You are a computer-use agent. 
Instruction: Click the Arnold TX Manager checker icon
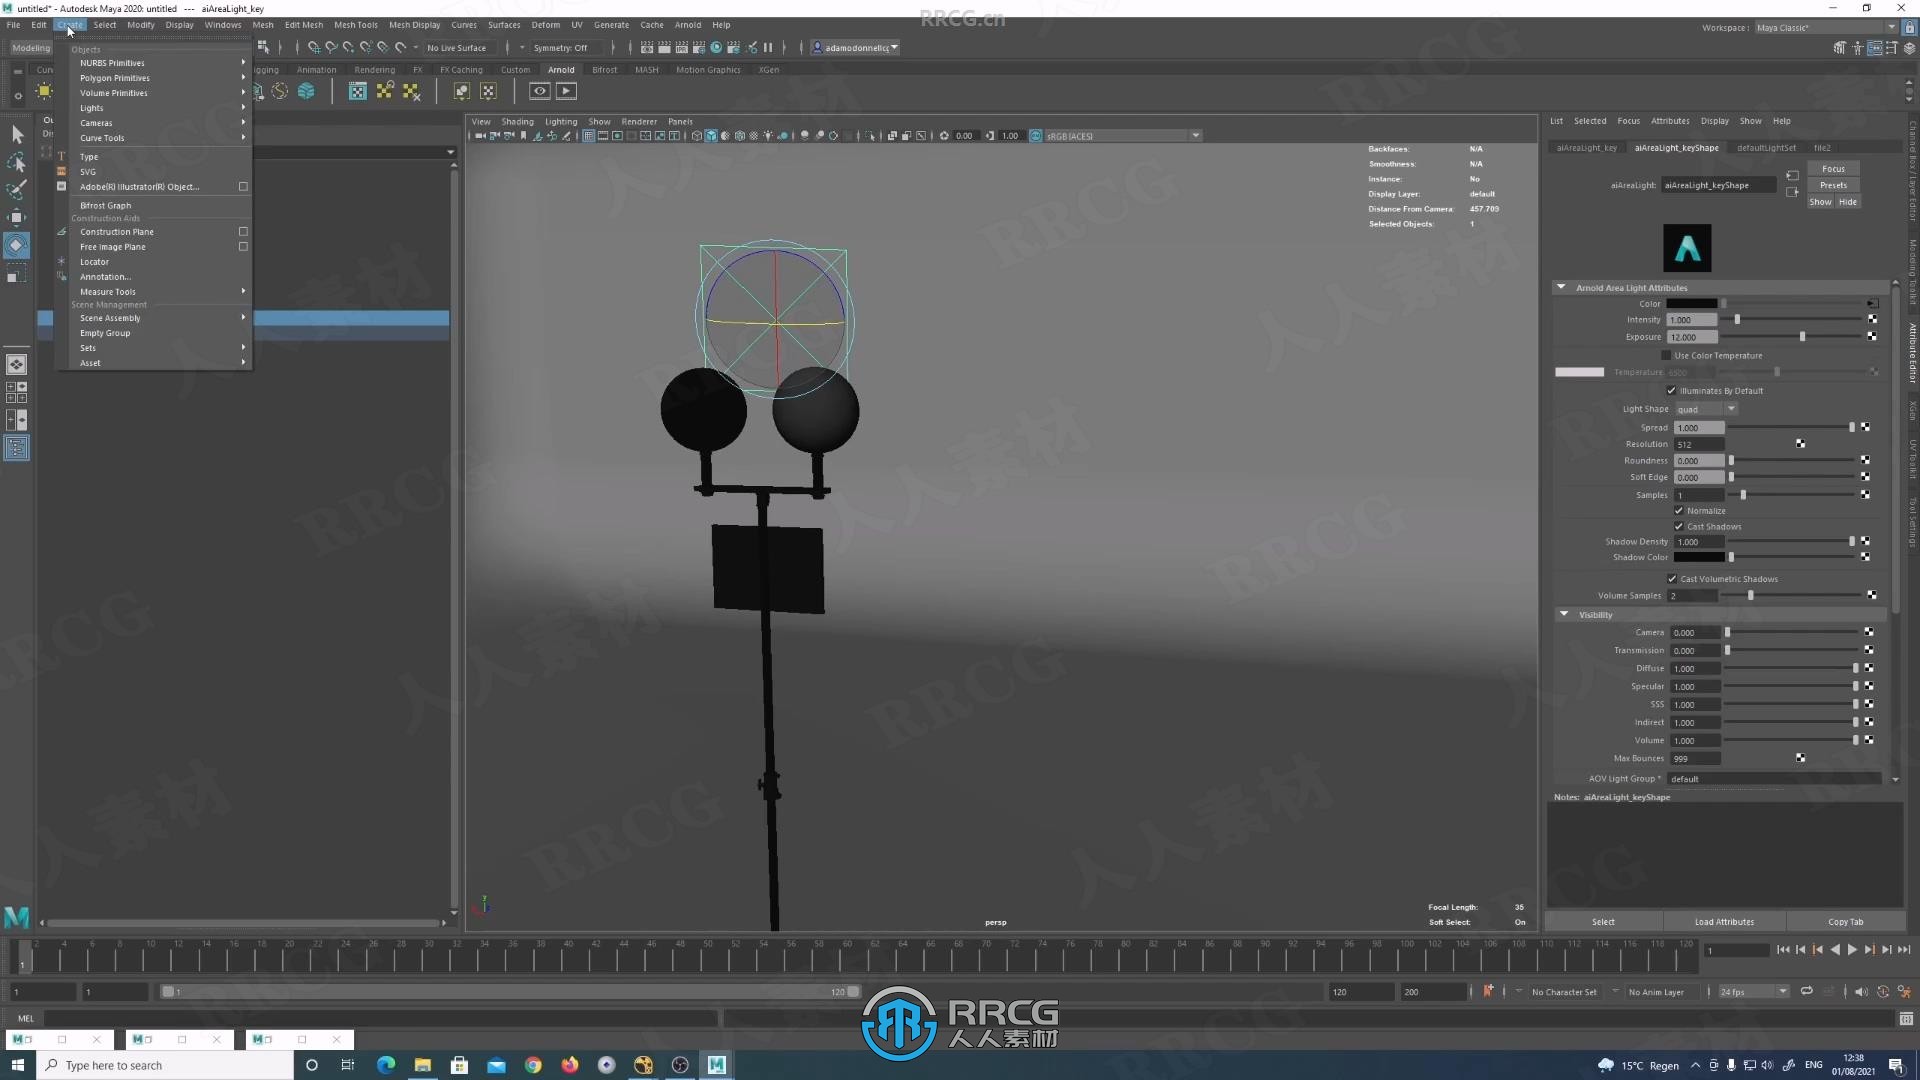(x=357, y=91)
